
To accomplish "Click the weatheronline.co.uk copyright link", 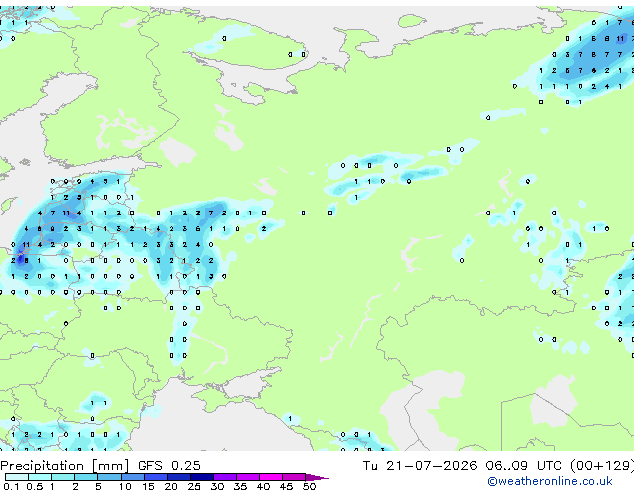I will coord(550,481).
